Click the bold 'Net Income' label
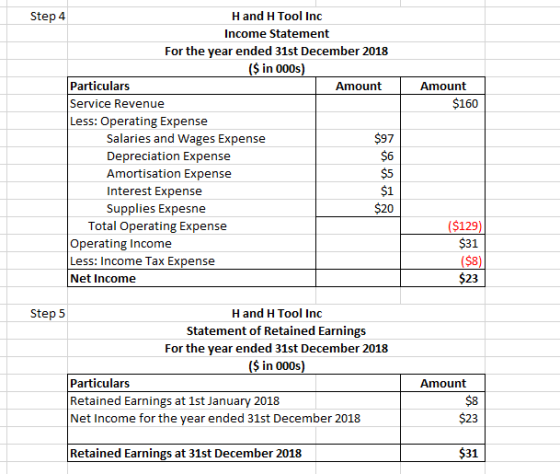The height and width of the screenshot is (474, 560). tap(103, 279)
